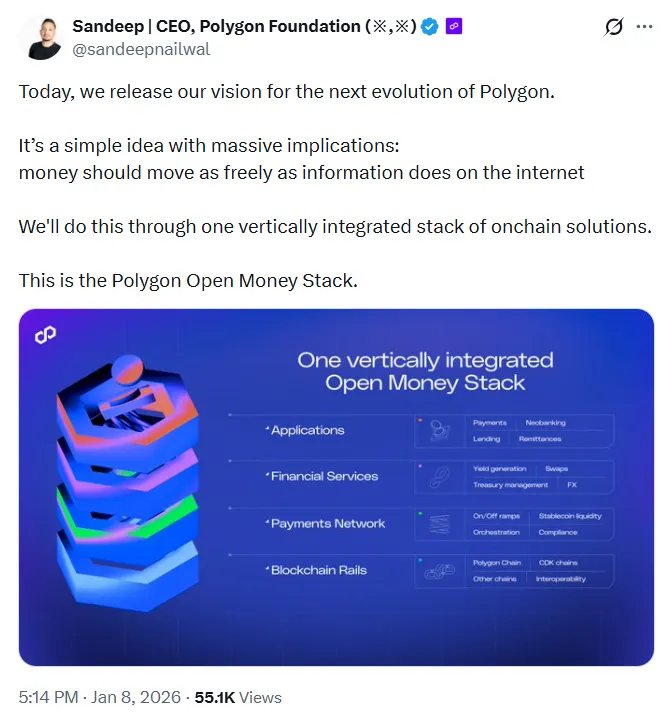The width and height of the screenshot is (672, 718).
Task: Select the Payments Network label in graphic
Action: pos(327,524)
